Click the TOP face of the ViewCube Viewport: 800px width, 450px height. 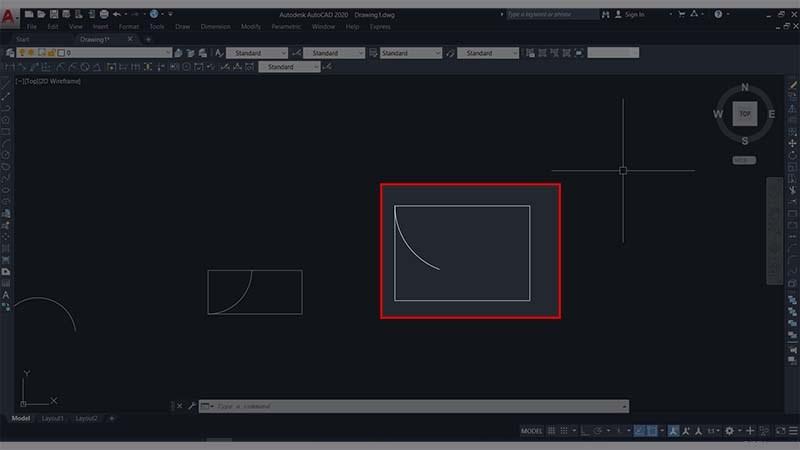coord(745,114)
